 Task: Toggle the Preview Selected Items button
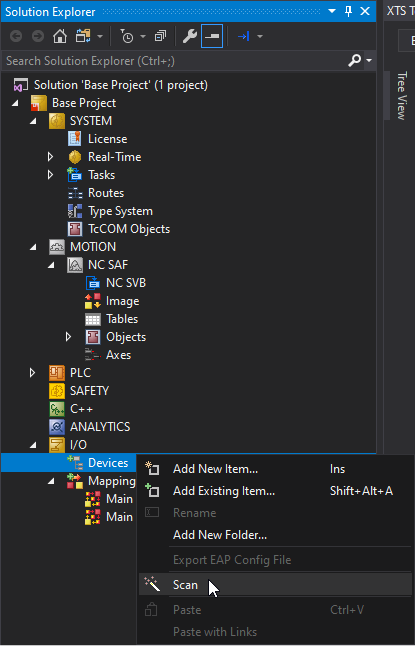[212, 36]
